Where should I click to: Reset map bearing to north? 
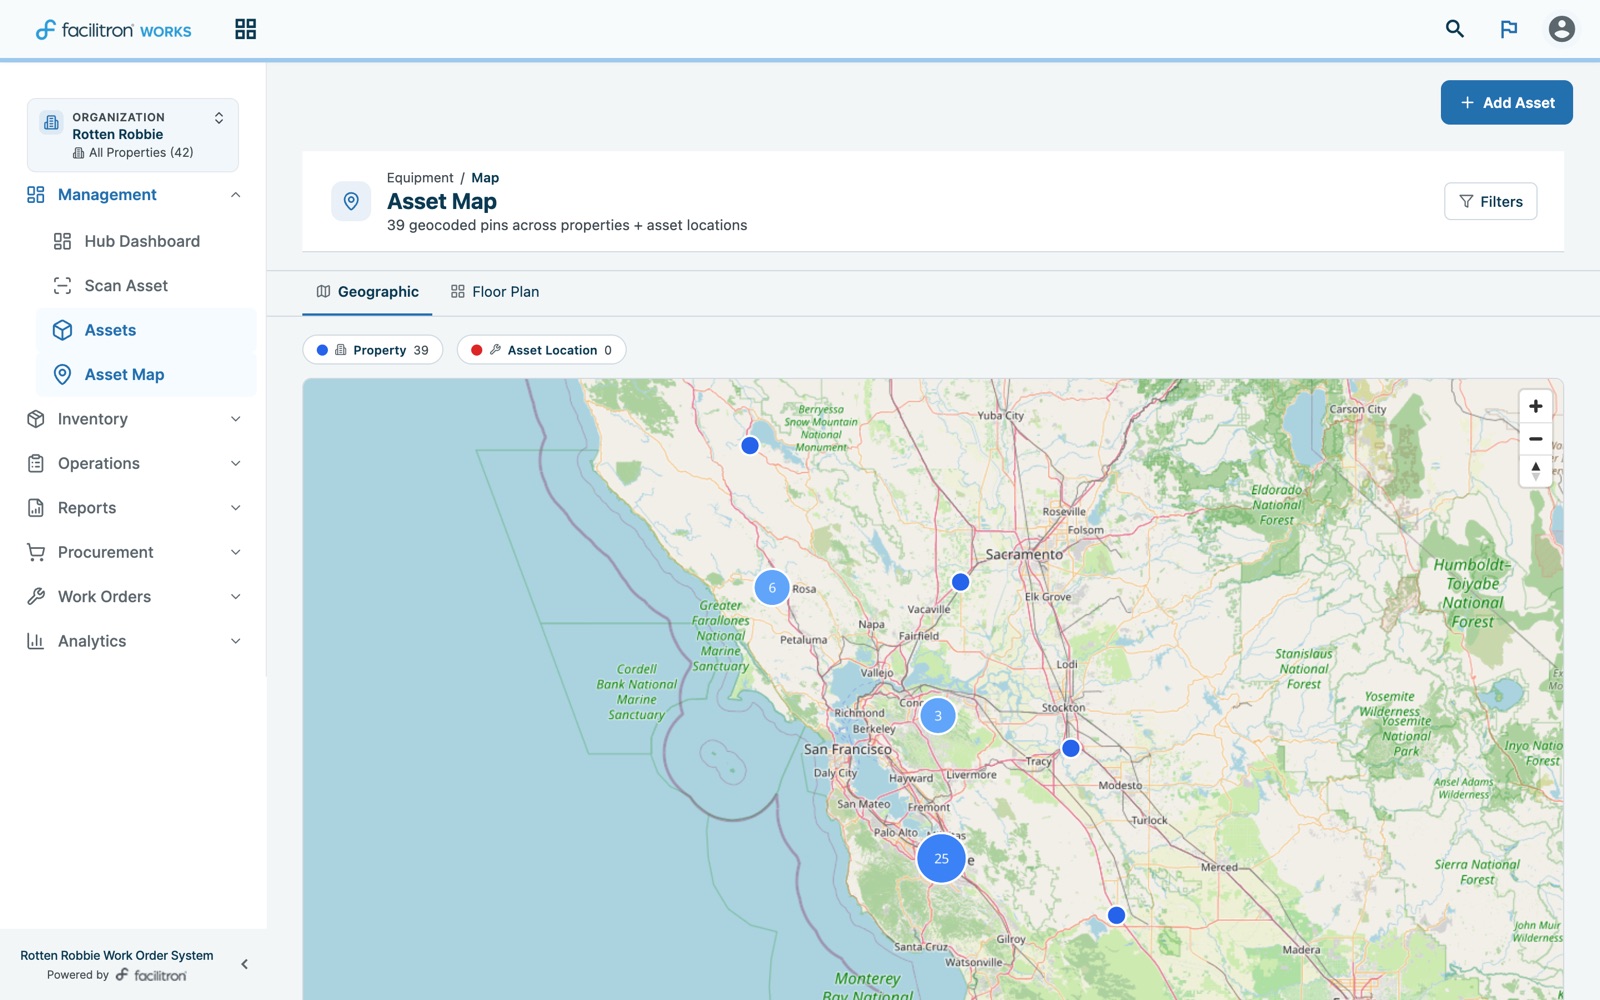pyautogui.click(x=1536, y=471)
